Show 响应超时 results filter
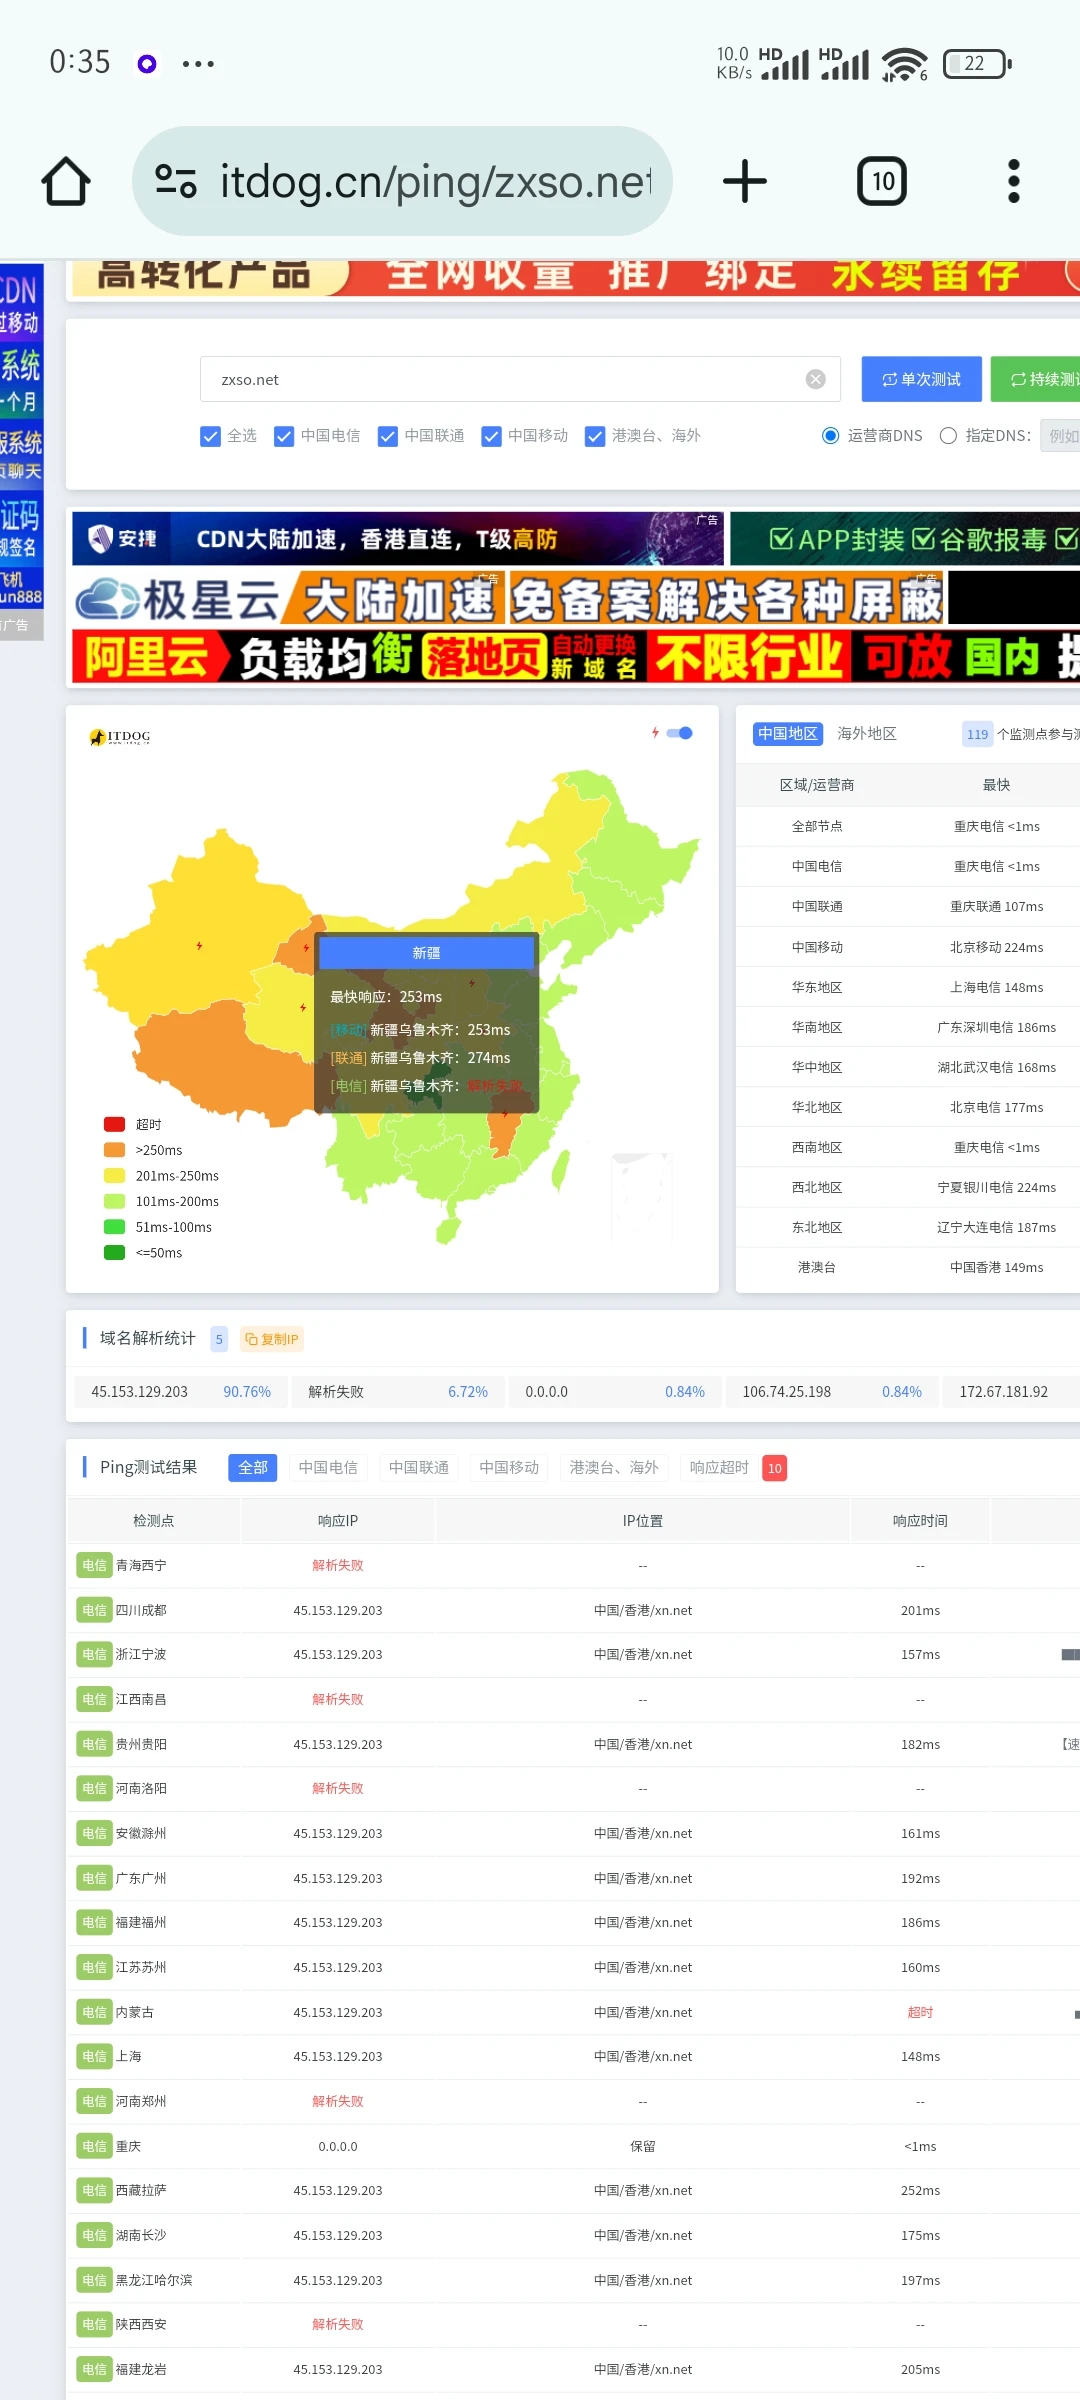This screenshot has height=2400, width=1080. [719, 1467]
